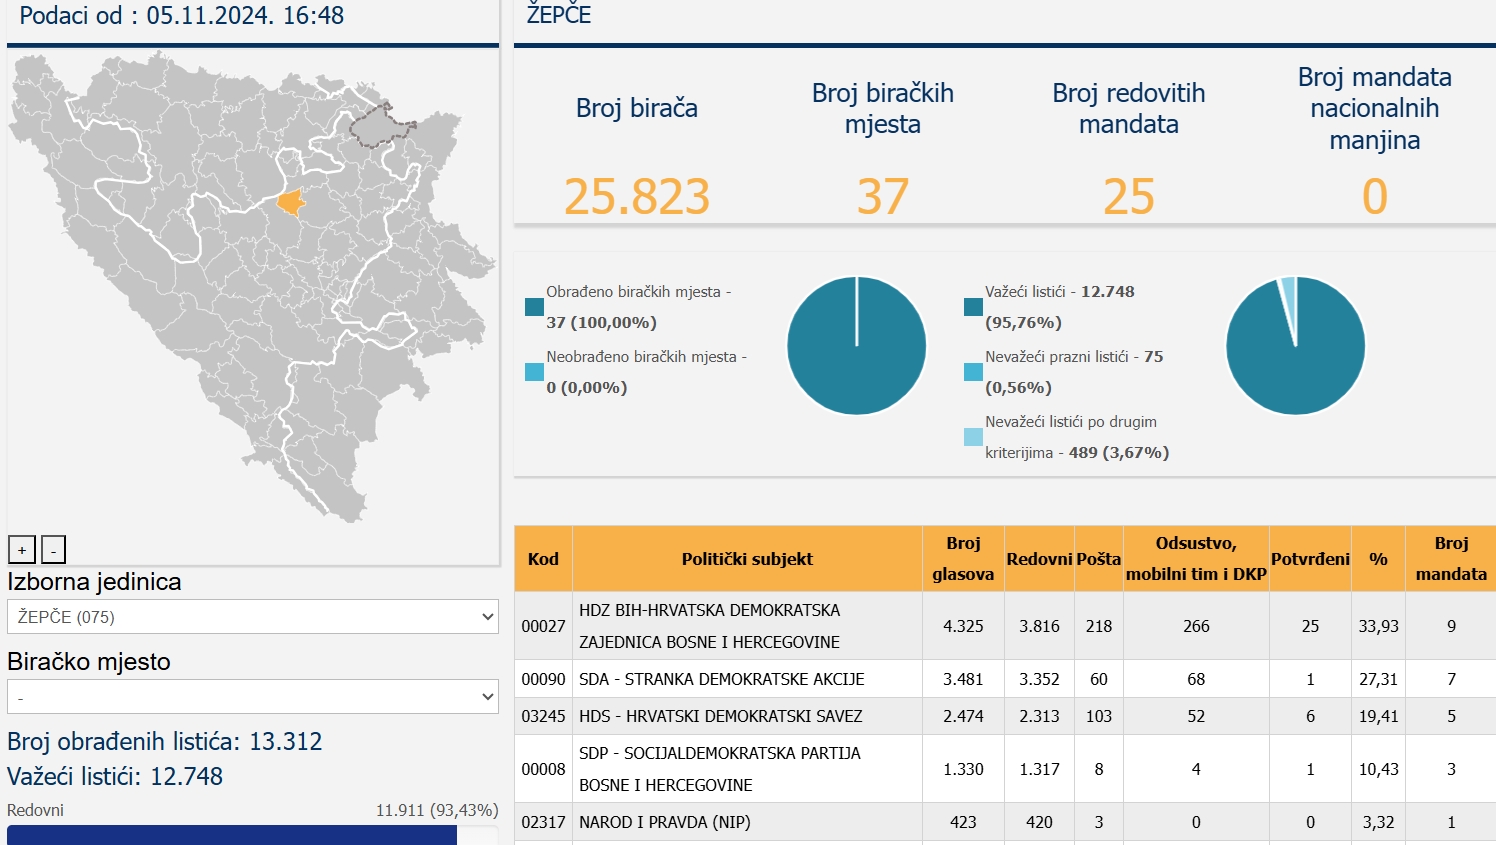Click Odsustvo value 52 in HDS row

(x=1196, y=716)
